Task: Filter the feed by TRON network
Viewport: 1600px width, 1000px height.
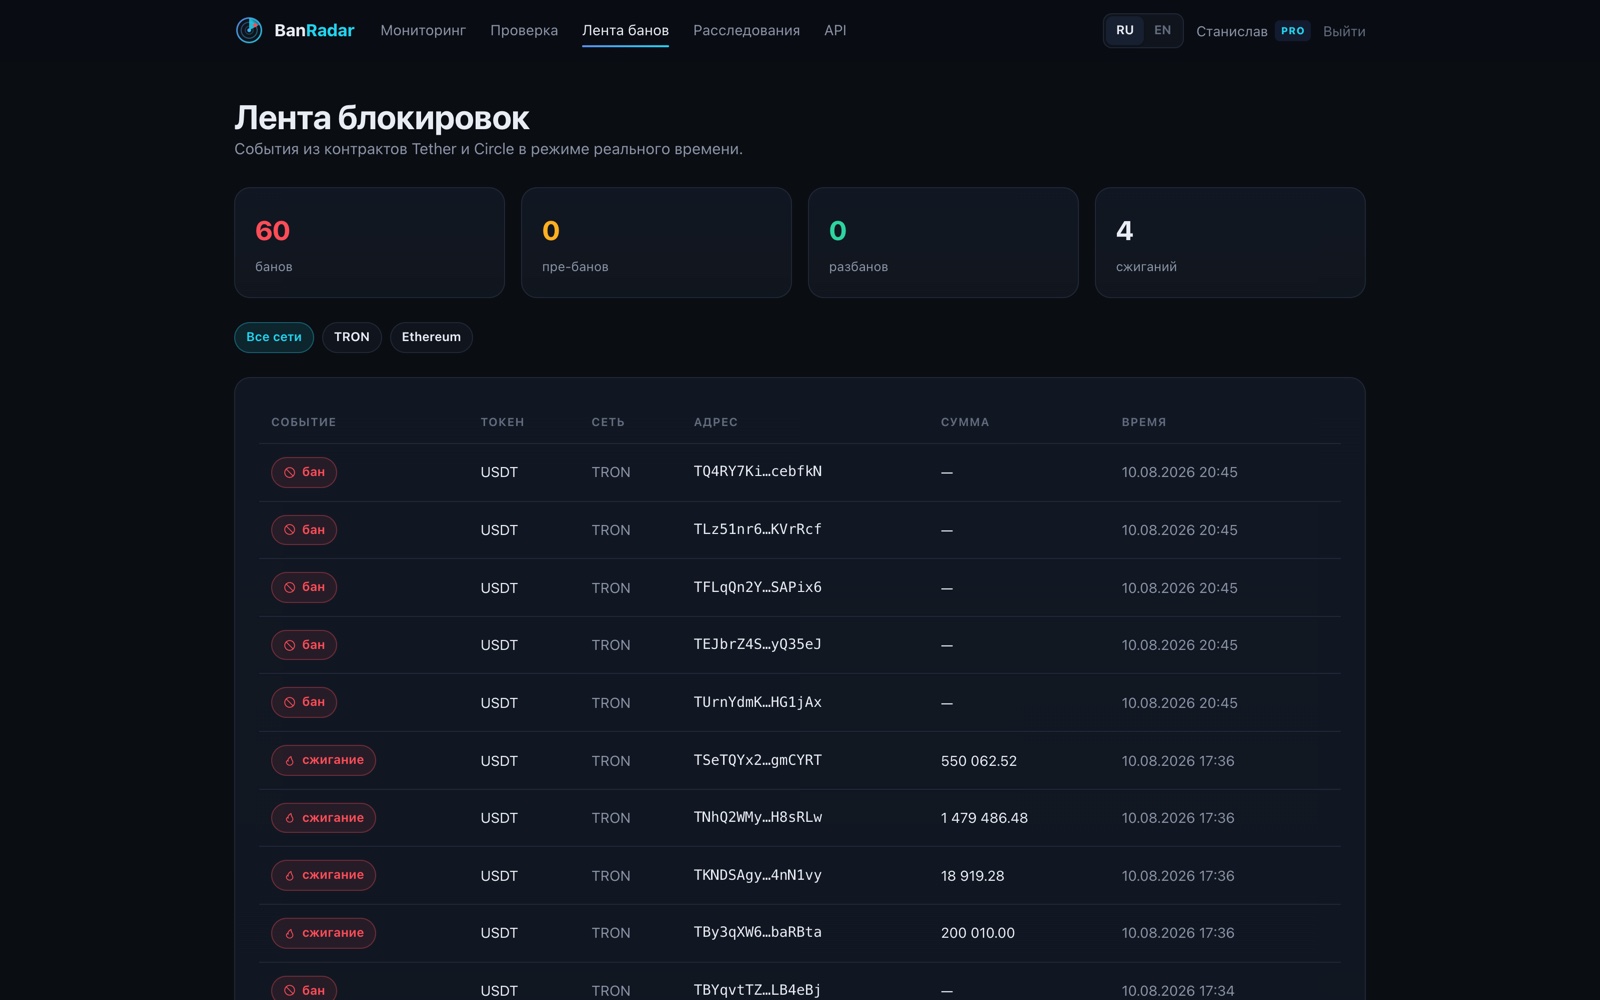Action: (x=352, y=337)
